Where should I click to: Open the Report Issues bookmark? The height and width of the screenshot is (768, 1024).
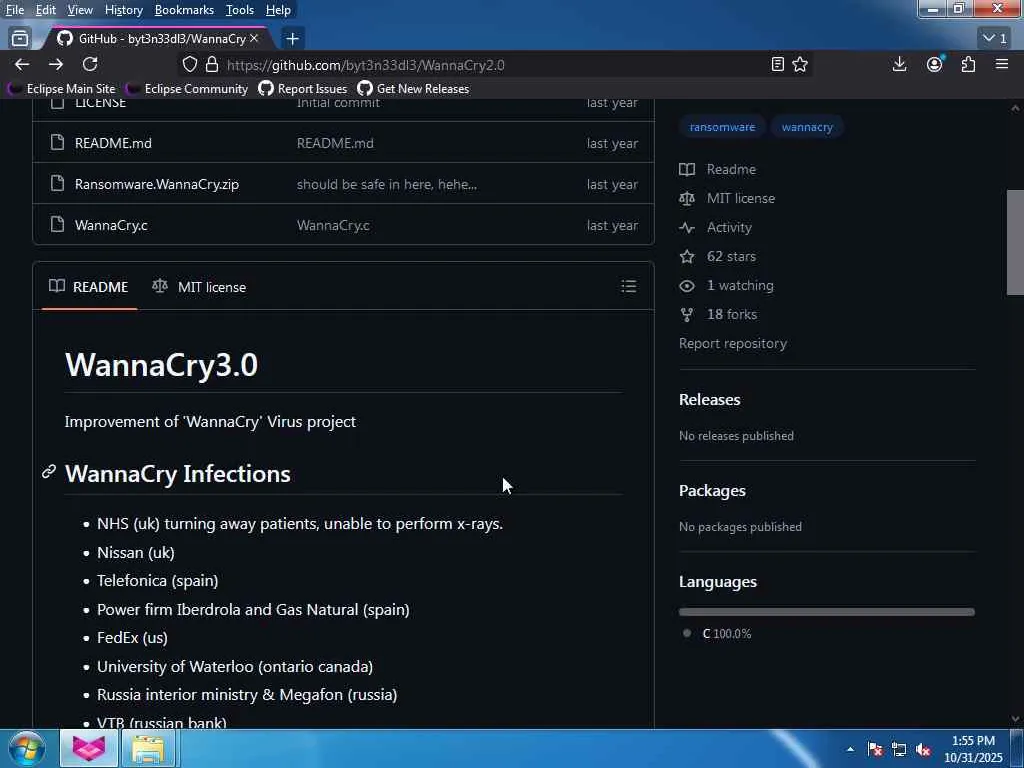click(303, 88)
